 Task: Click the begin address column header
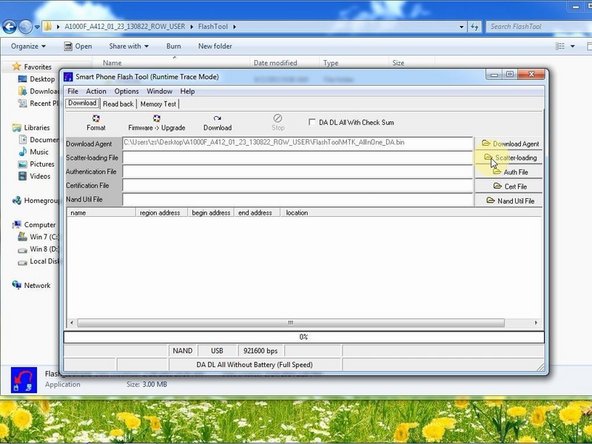[211, 213]
